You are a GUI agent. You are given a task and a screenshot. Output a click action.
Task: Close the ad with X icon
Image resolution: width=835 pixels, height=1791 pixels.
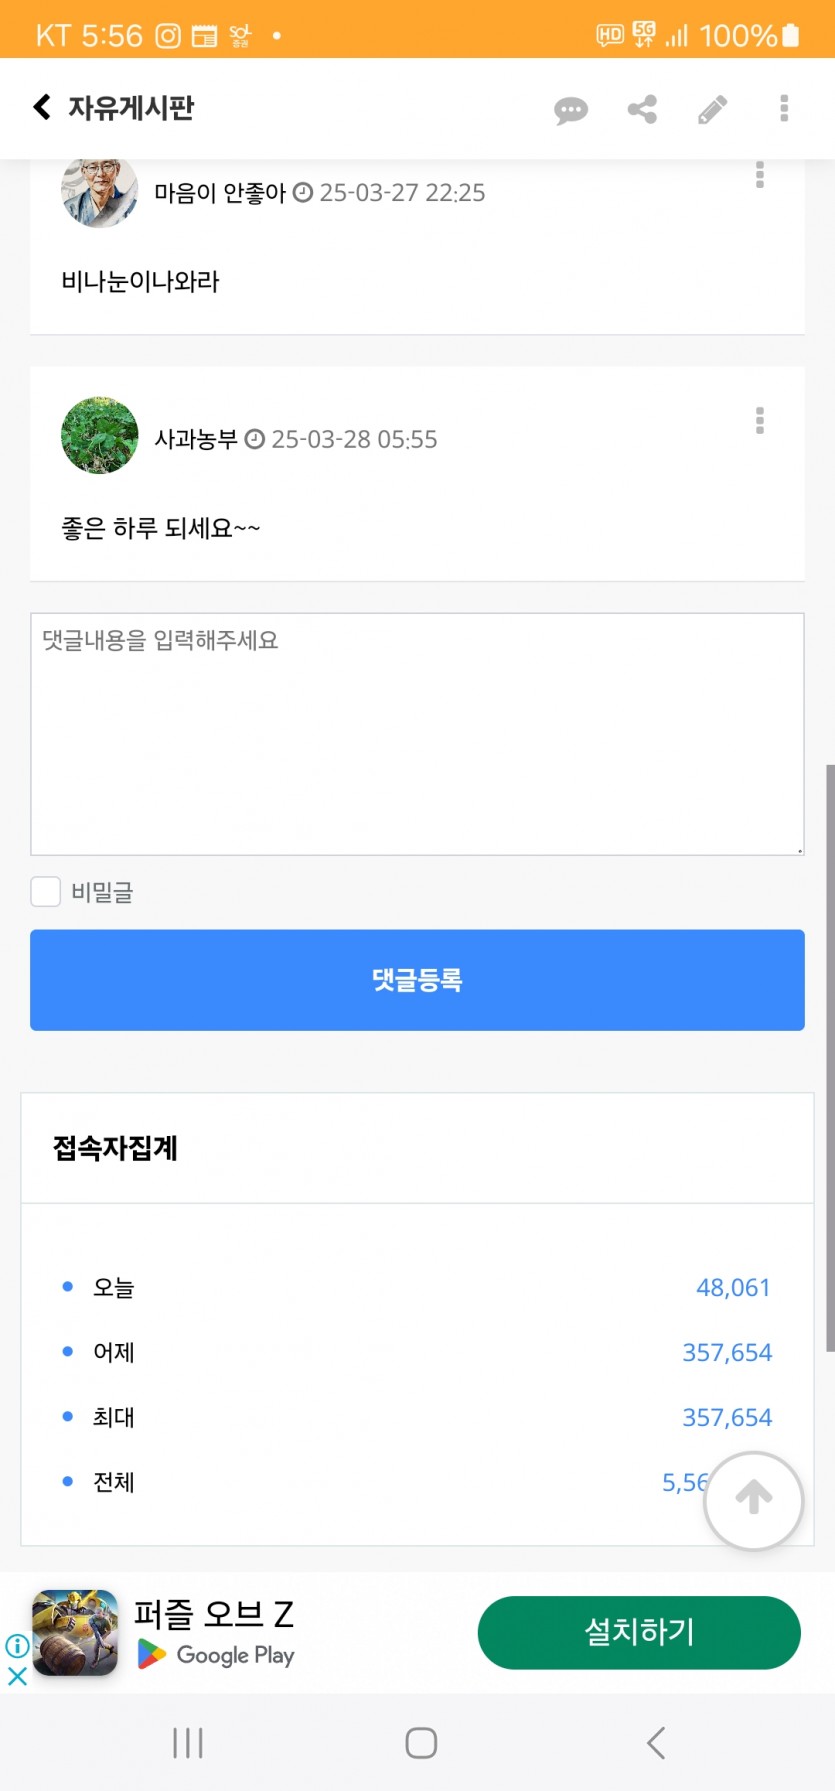[17, 1676]
